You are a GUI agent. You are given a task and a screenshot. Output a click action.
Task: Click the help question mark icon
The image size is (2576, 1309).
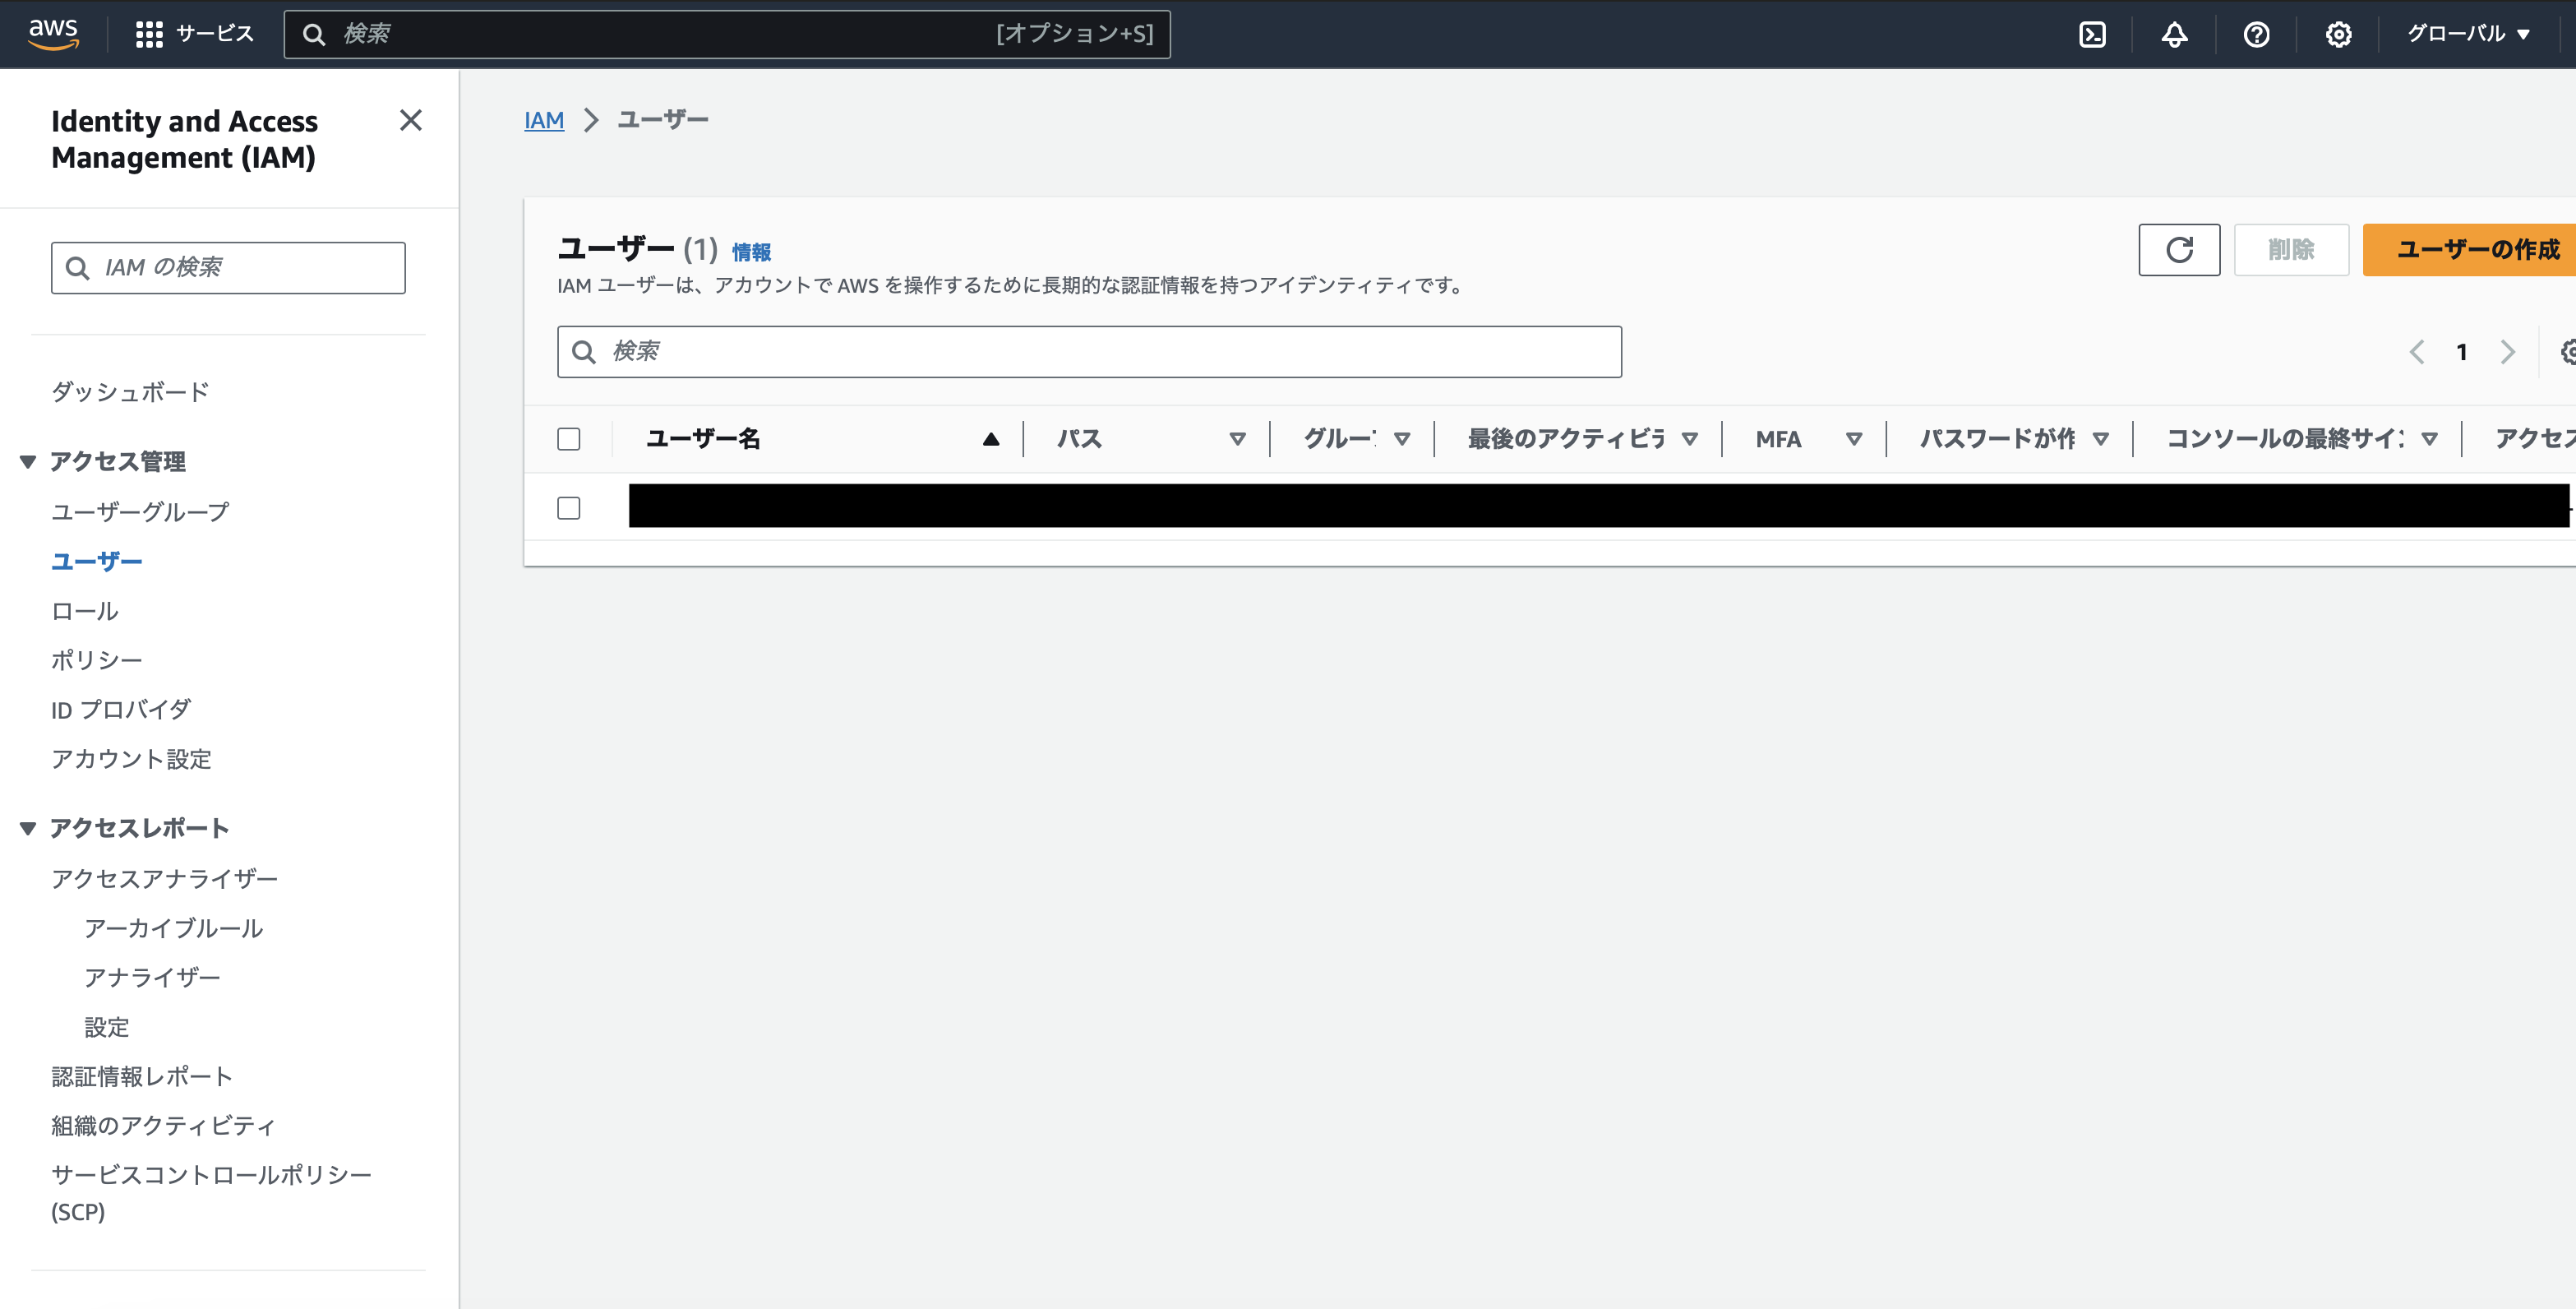tap(2256, 35)
